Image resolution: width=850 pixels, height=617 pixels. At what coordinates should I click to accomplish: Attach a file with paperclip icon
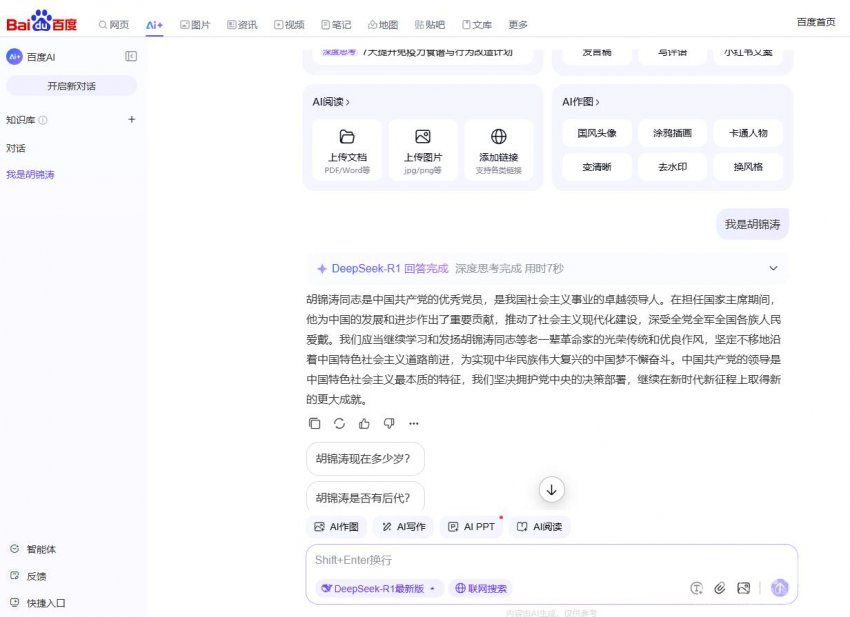(720, 588)
